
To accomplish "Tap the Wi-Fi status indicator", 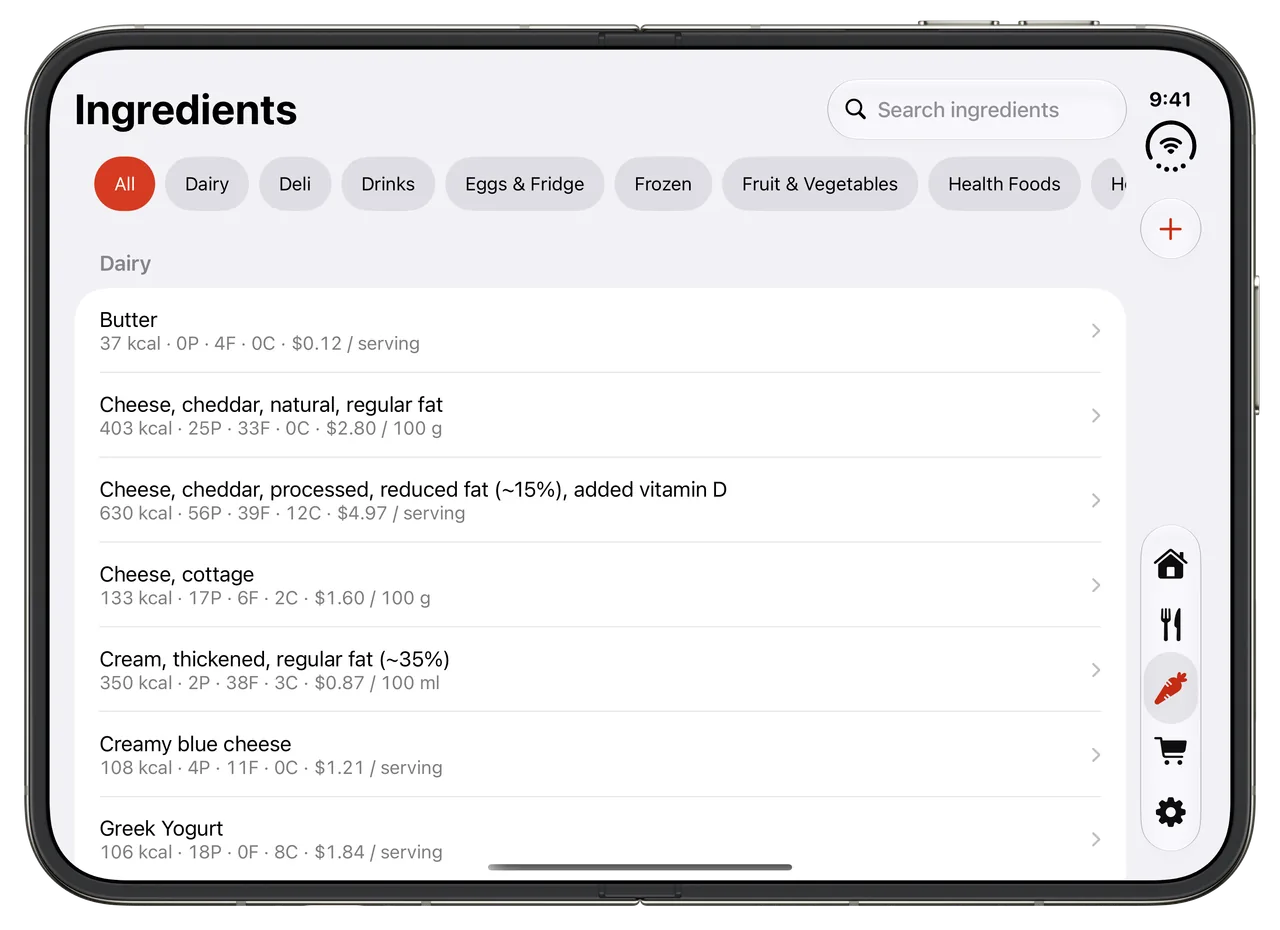I will click(x=1170, y=146).
